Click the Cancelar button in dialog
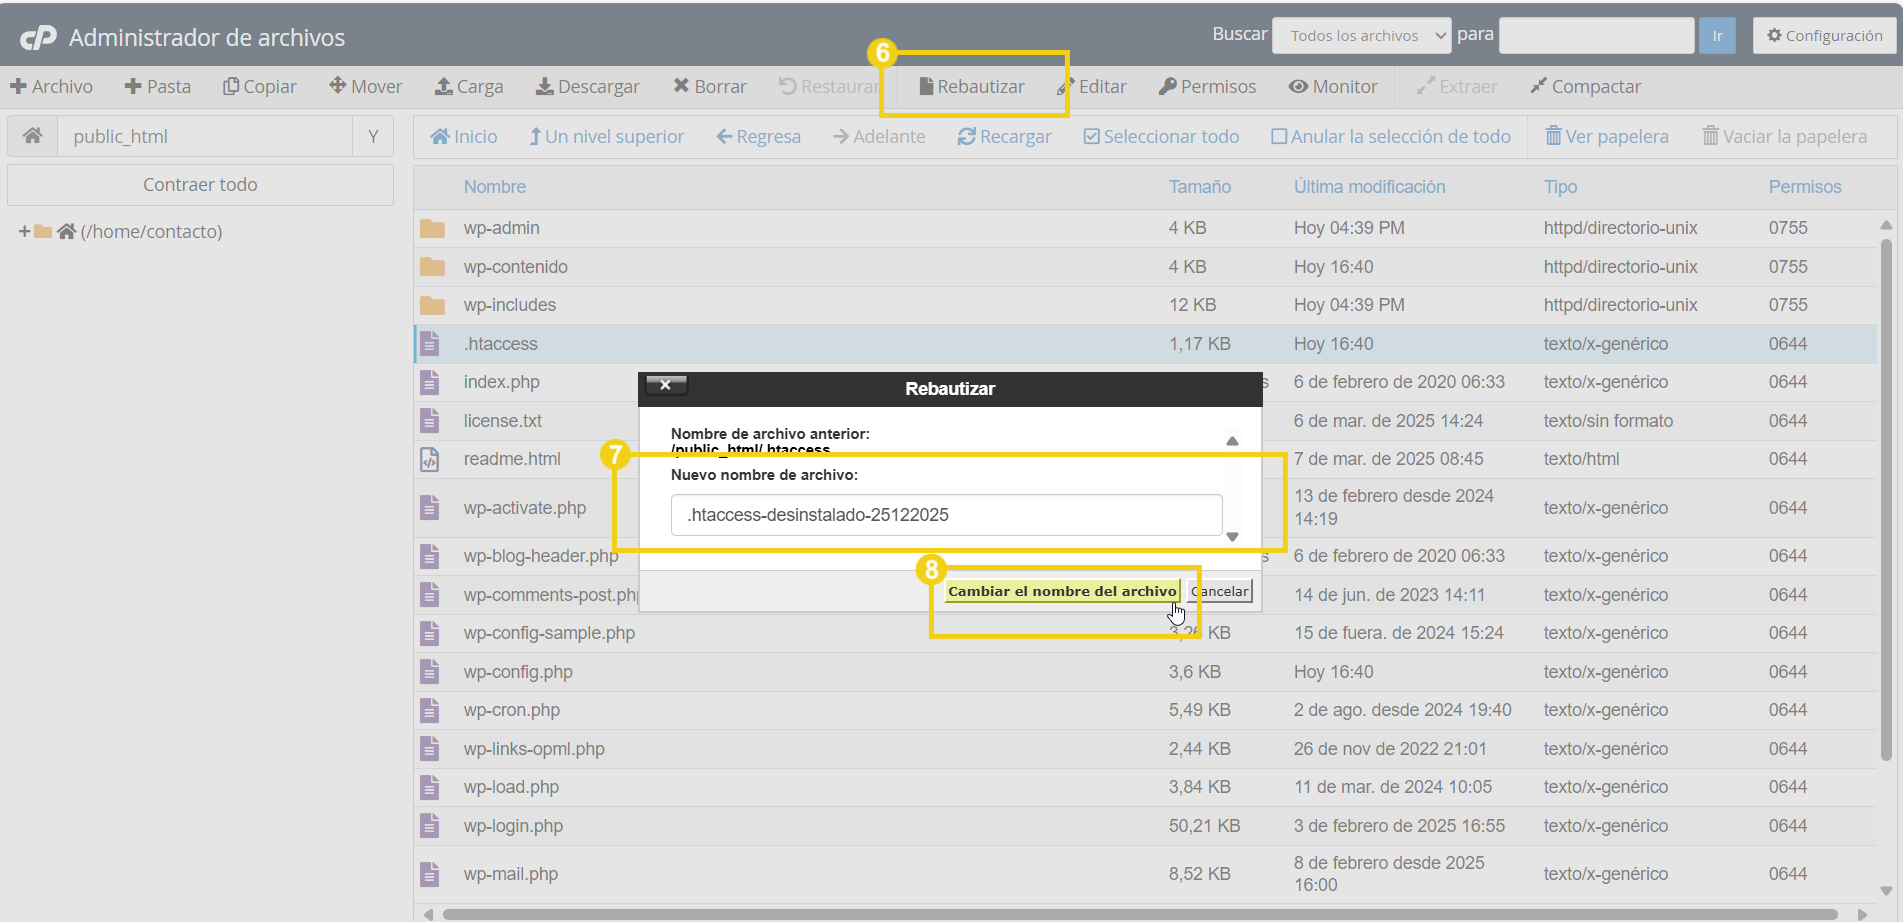This screenshot has height=922, width=1903. pos(1220,592)
